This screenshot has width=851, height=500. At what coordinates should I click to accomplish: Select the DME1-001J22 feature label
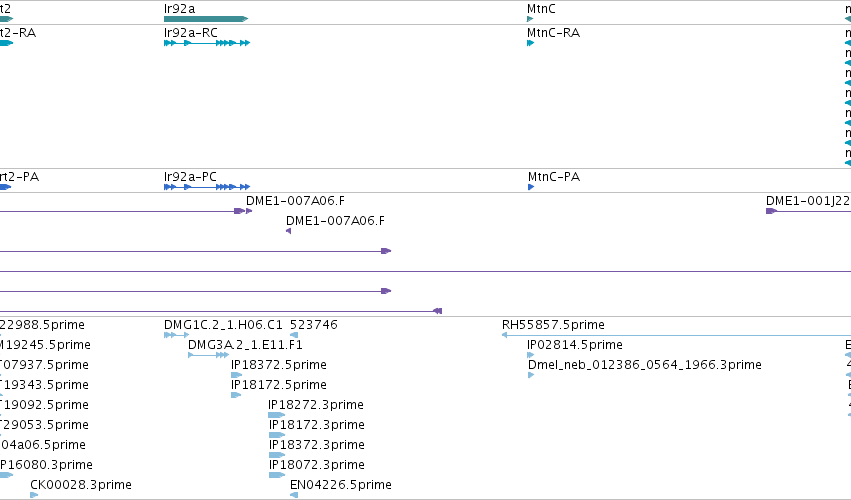(x=808, y=201)
